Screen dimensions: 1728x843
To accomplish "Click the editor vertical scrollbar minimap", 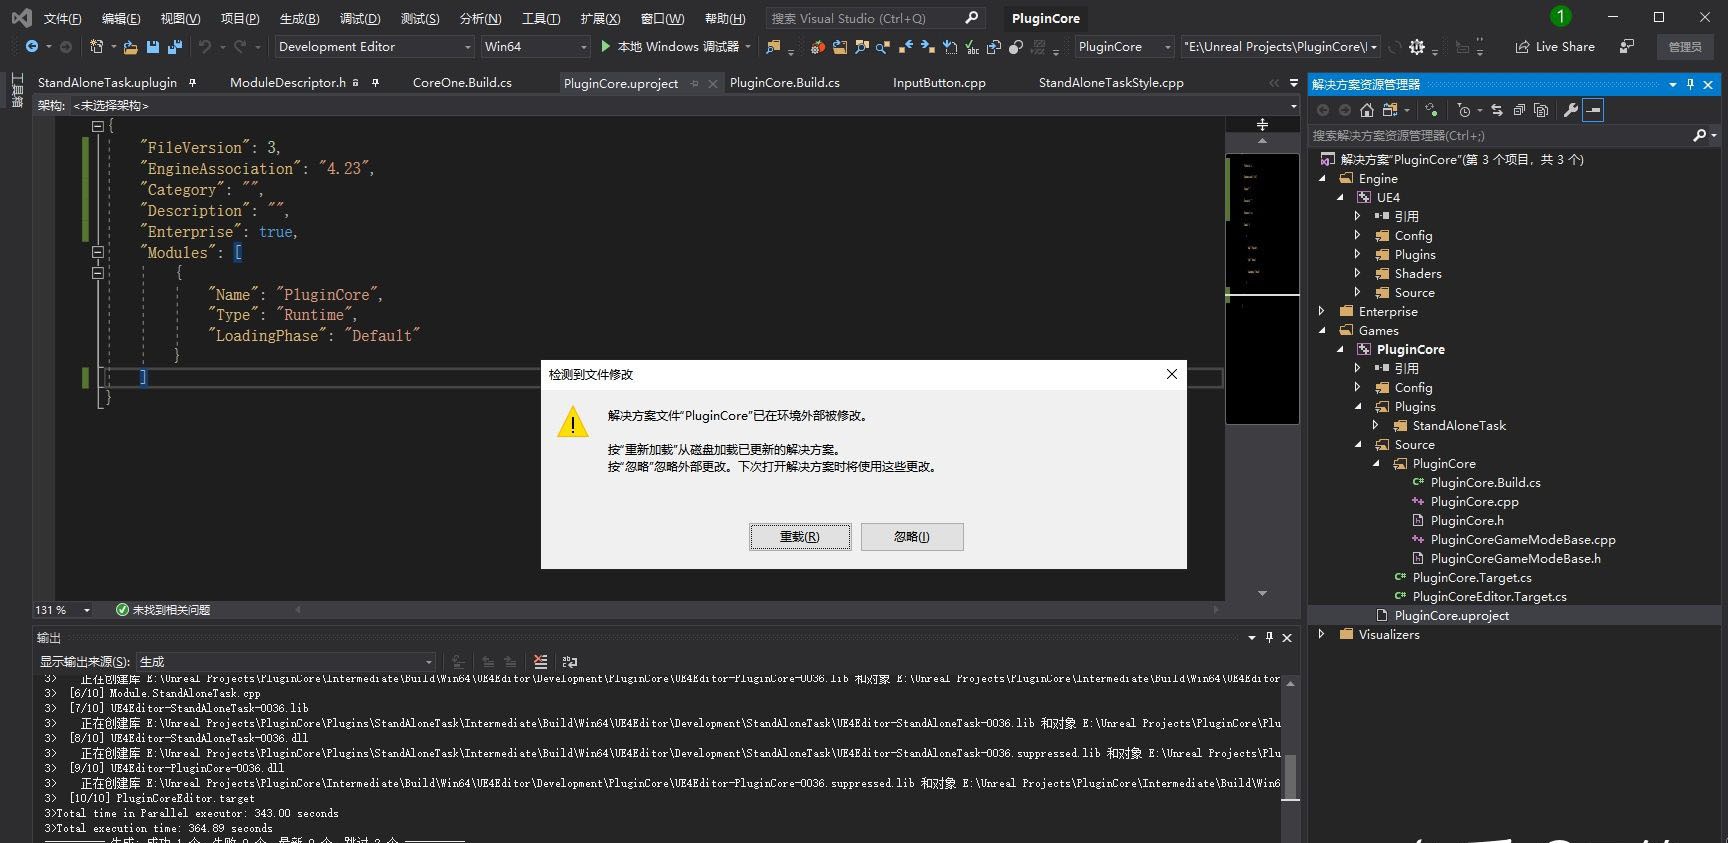I will (1262, 290).
